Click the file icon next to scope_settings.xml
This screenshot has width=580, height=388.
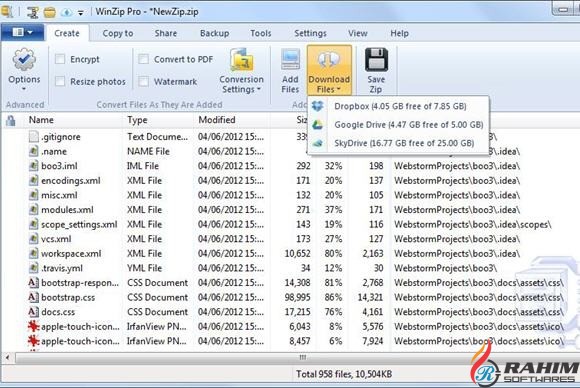(x=34, y=224)
